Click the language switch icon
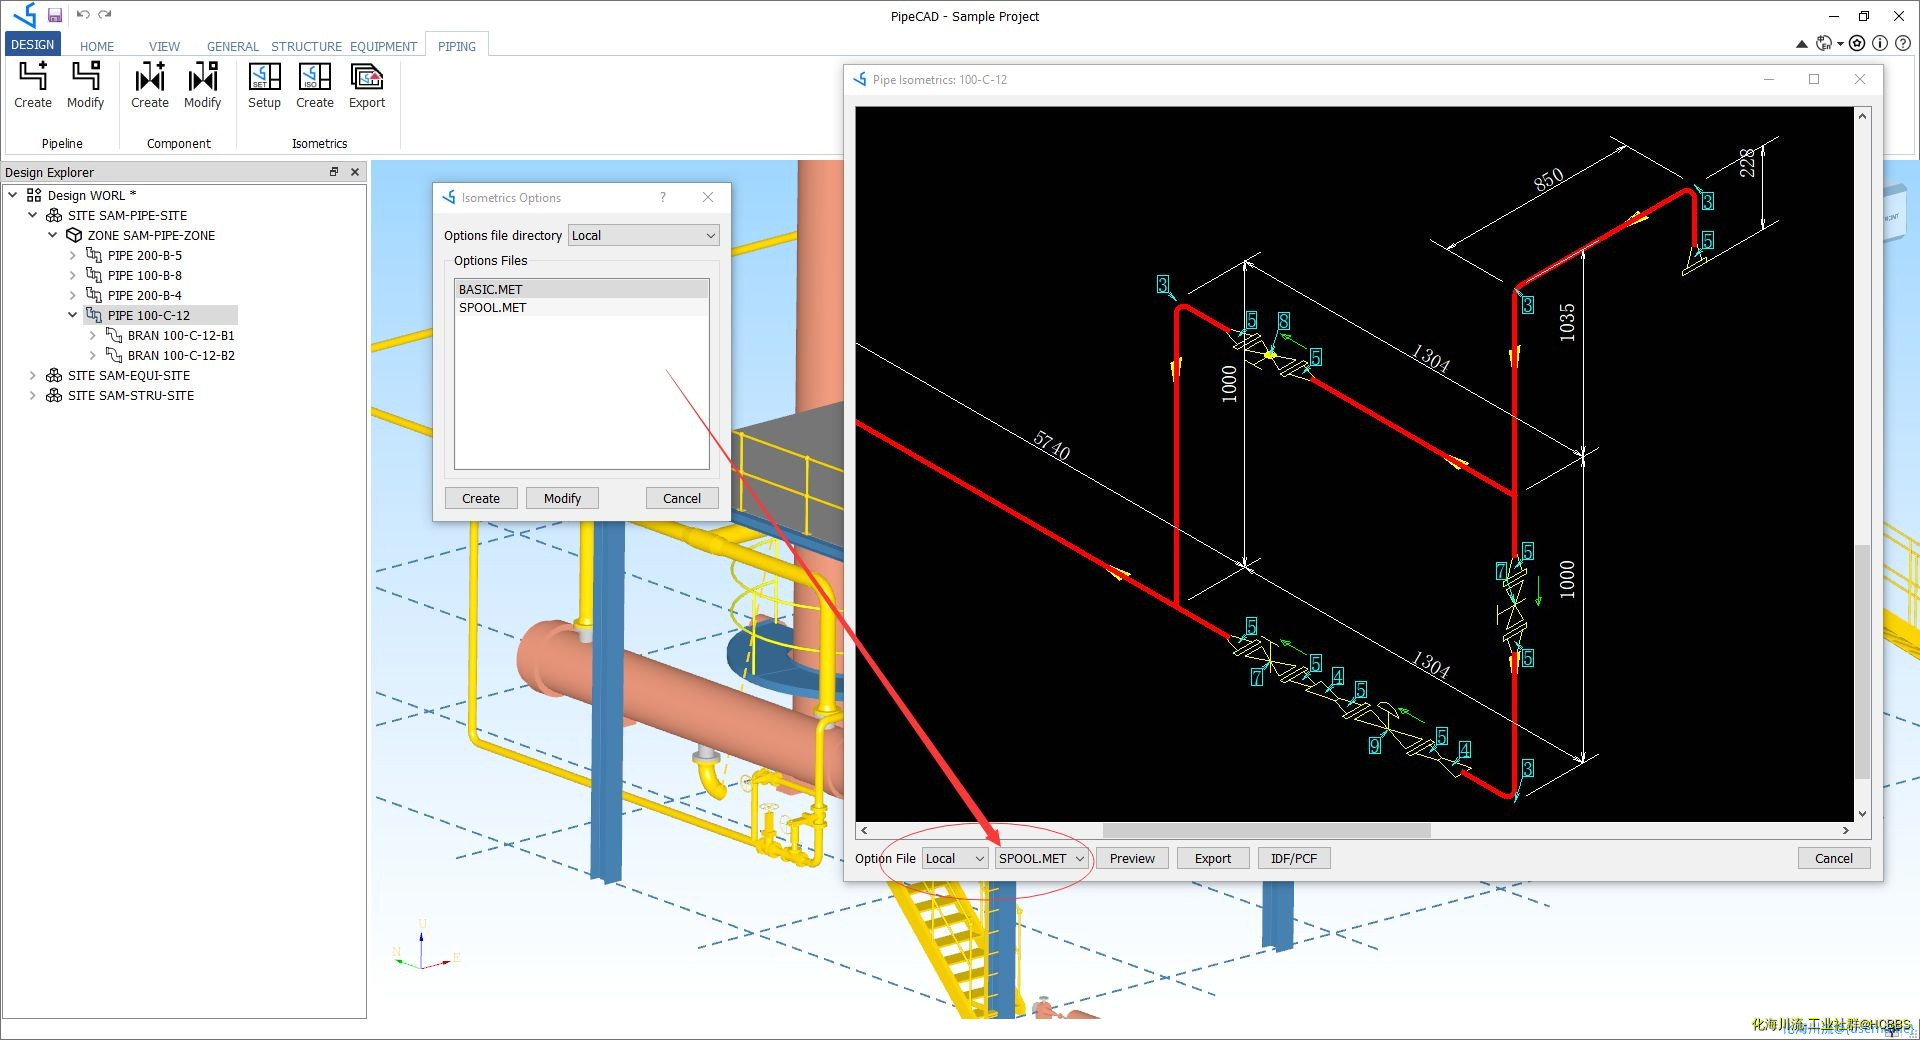The height and width of the screenshot is (1040, 1920). (1824, 43)
